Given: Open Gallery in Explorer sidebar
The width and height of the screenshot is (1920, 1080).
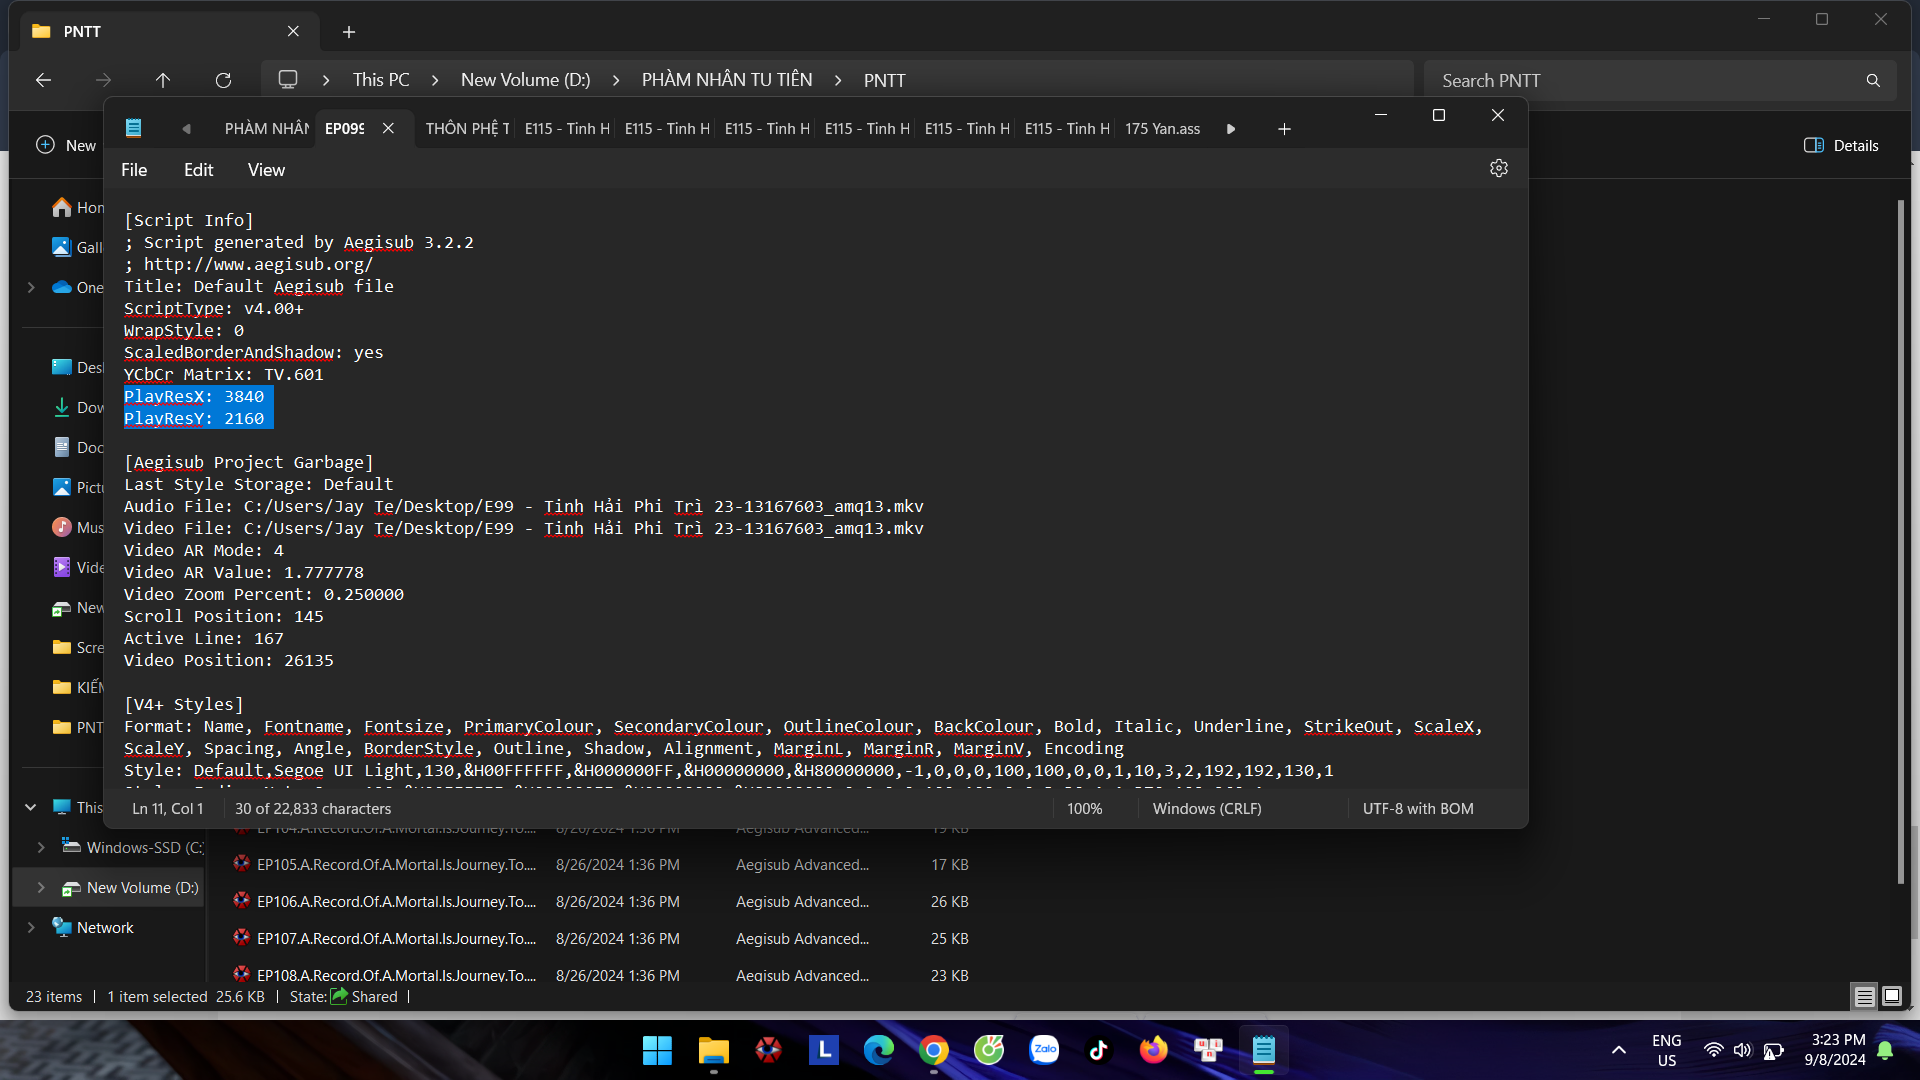Looking at the screenshot, I should pos(78,247).
